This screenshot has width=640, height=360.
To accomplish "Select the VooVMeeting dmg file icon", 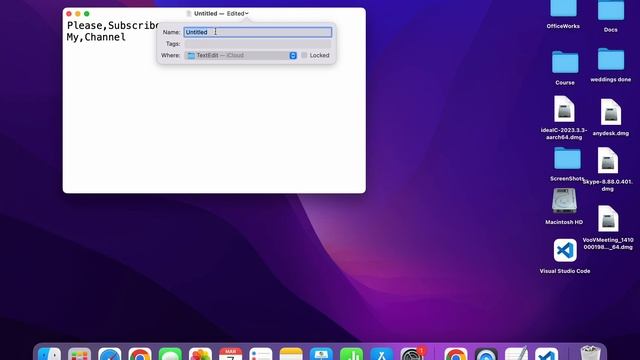I will [x=608, y=219].
